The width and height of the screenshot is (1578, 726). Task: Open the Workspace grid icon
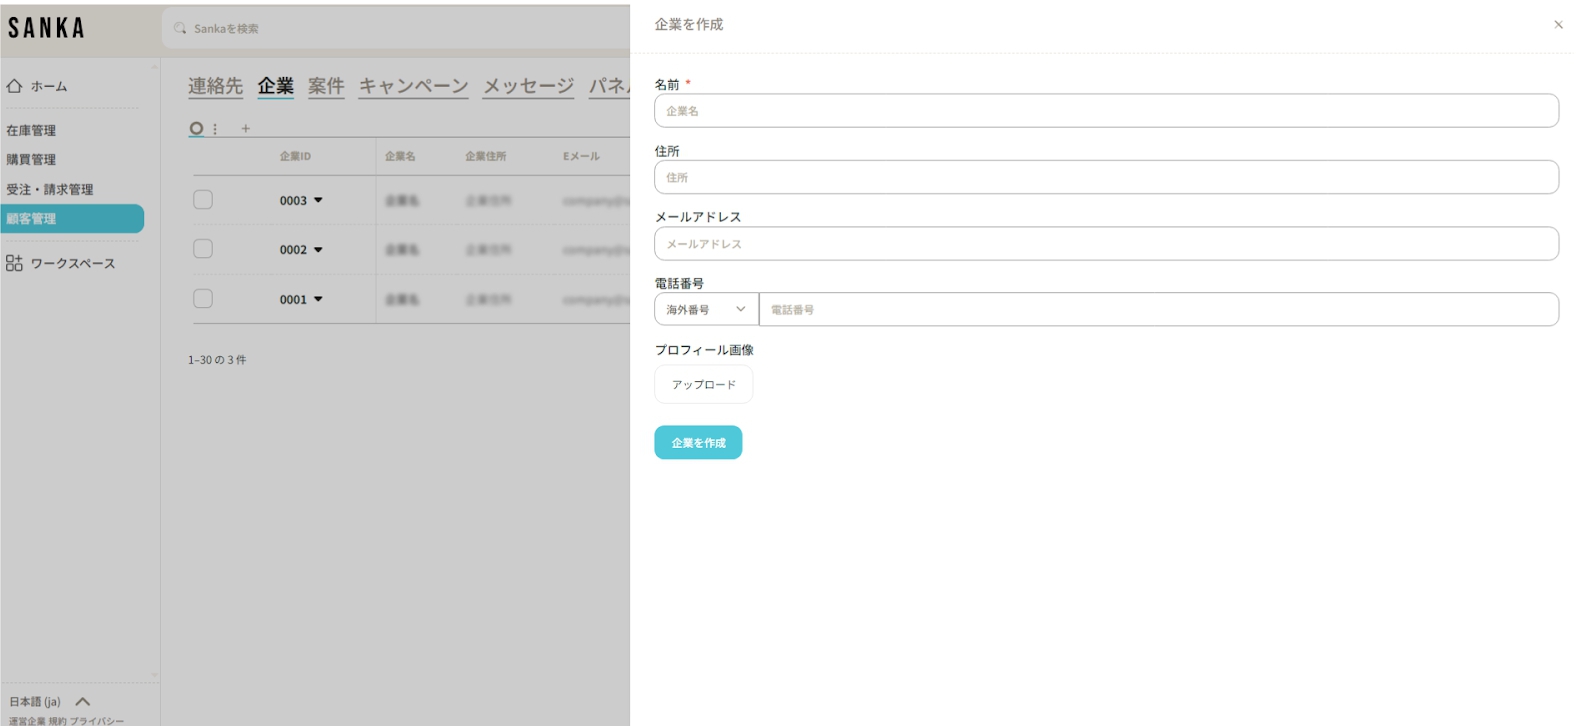click(x=14, y=263)
